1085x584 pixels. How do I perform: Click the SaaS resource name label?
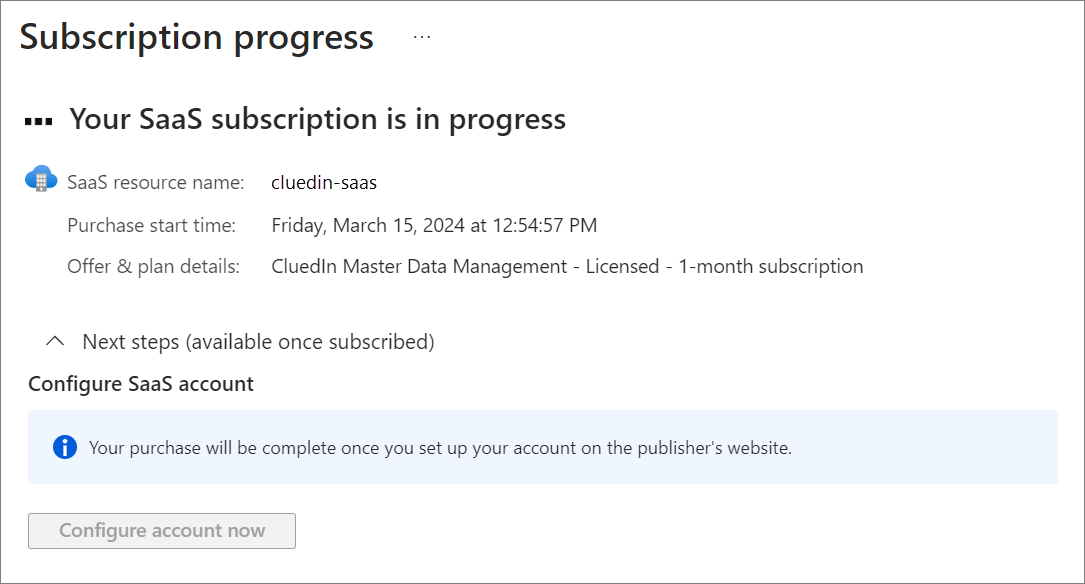pos(155,183)
